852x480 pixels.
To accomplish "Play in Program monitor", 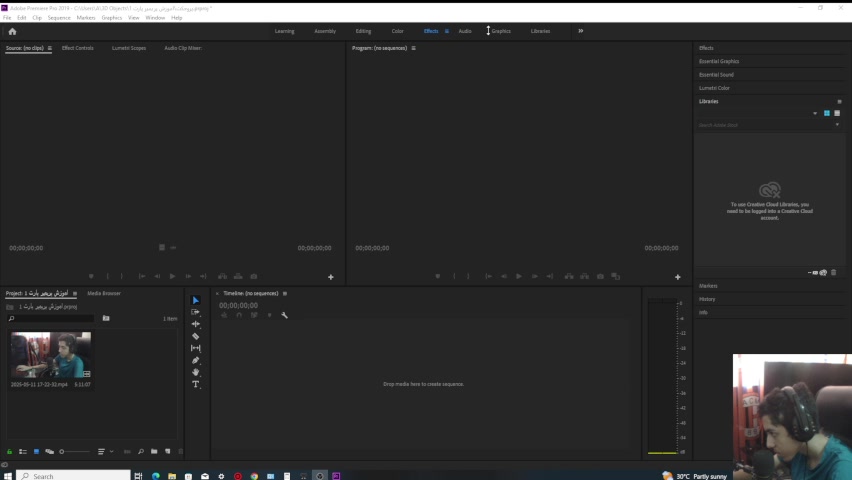I will tap(519, 276).
